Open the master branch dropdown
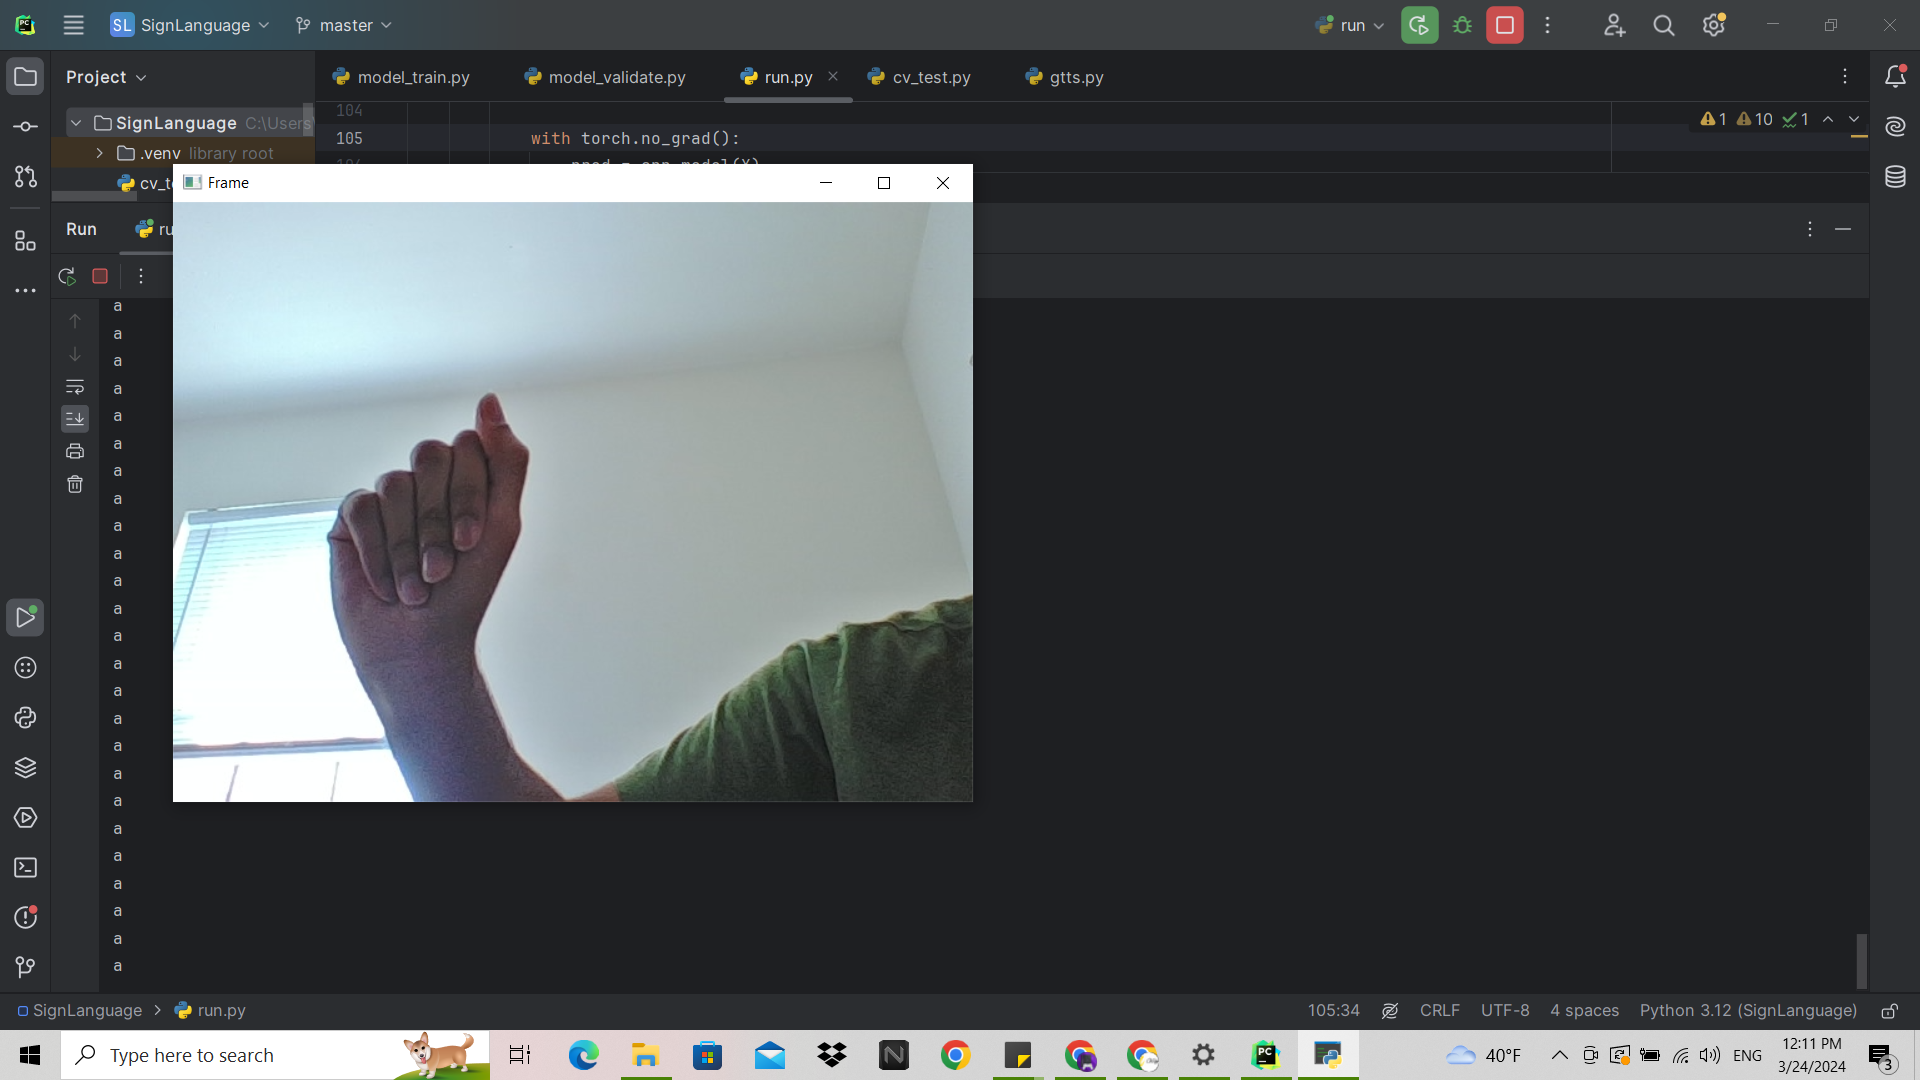 click(345, 26)
